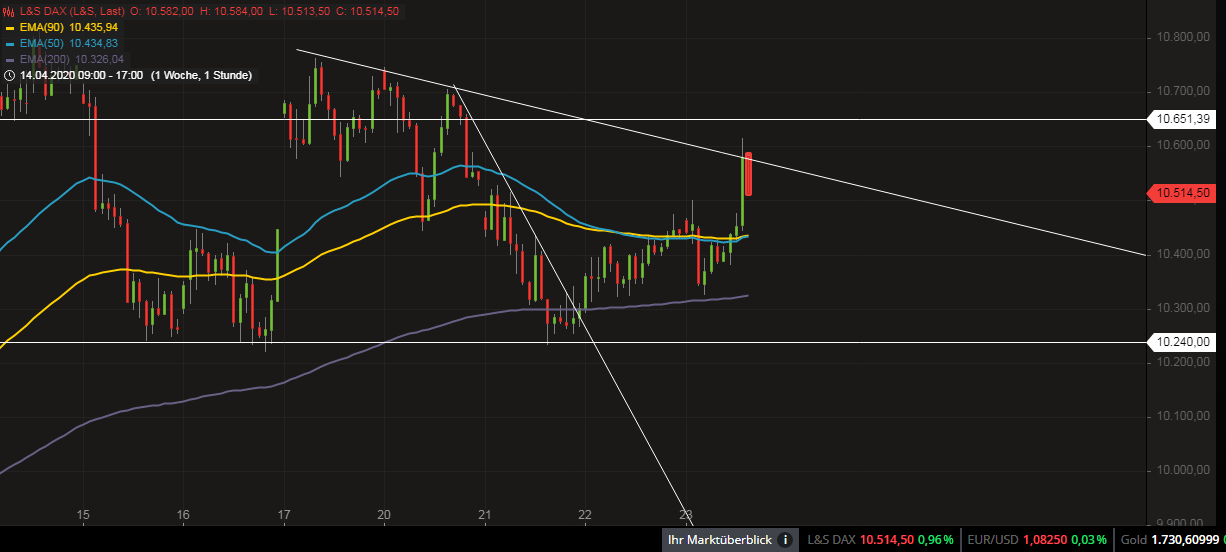The width and height of the screenshot is (1226, 552).
Task: Open the EUR/USD 1,08250 ticker entry
Action: coord(1035,540)
